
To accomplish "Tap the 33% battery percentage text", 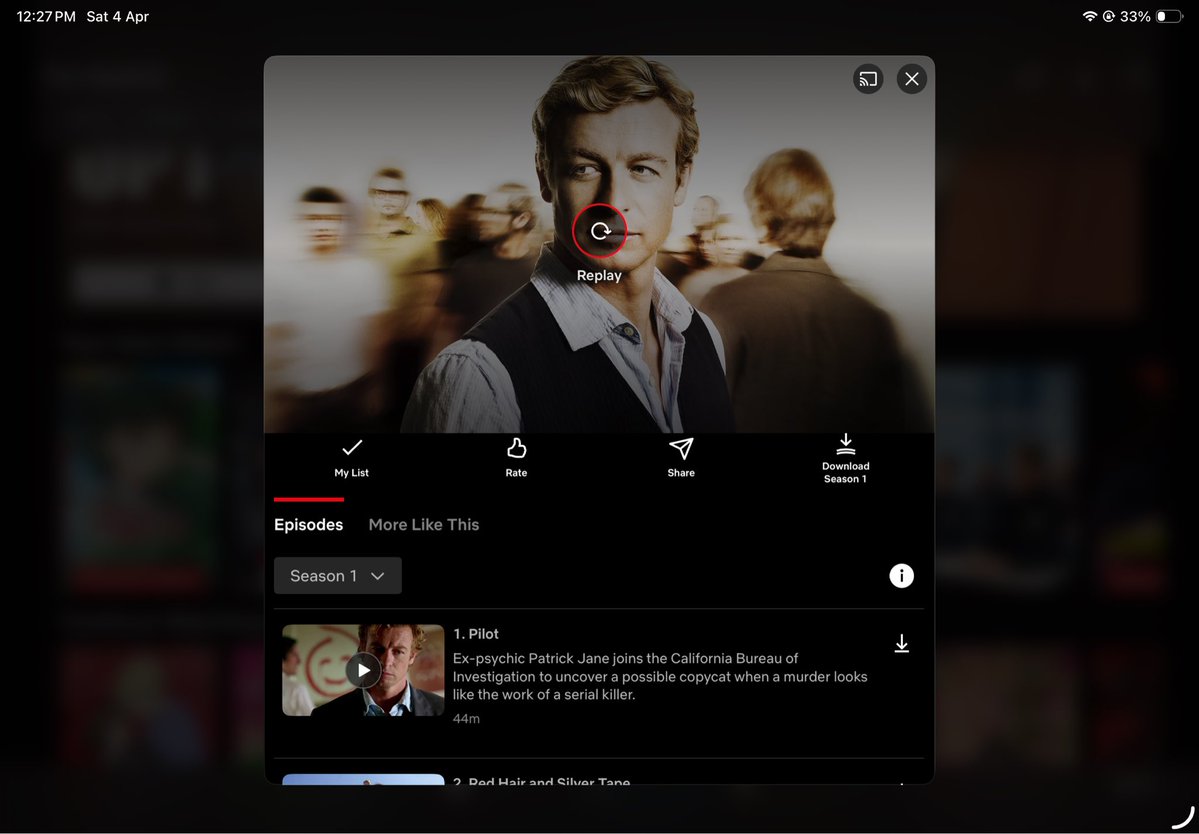I will 1135,16.
